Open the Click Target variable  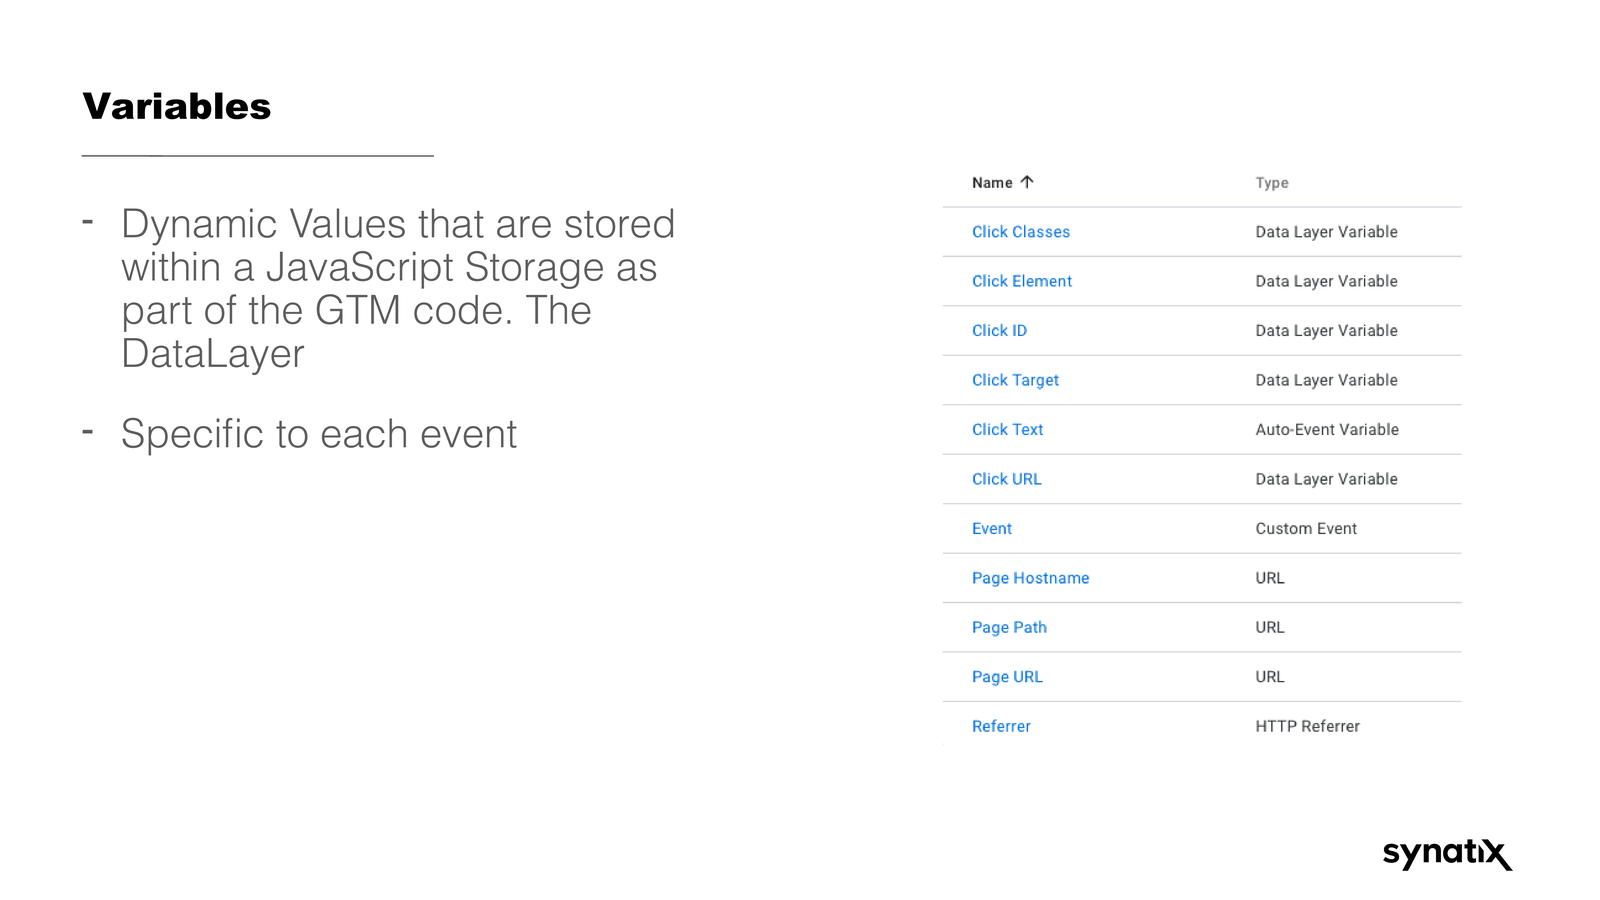point(1015,380)
